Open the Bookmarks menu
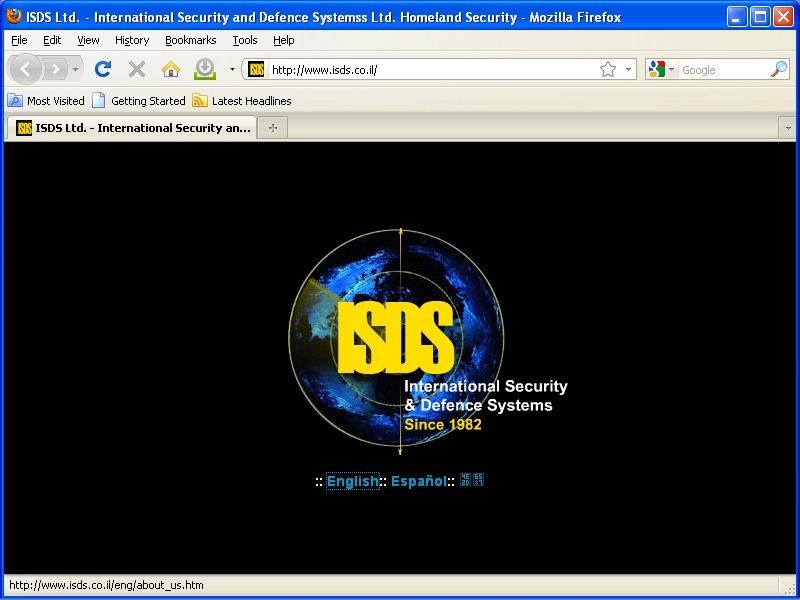 click(190, 40)
